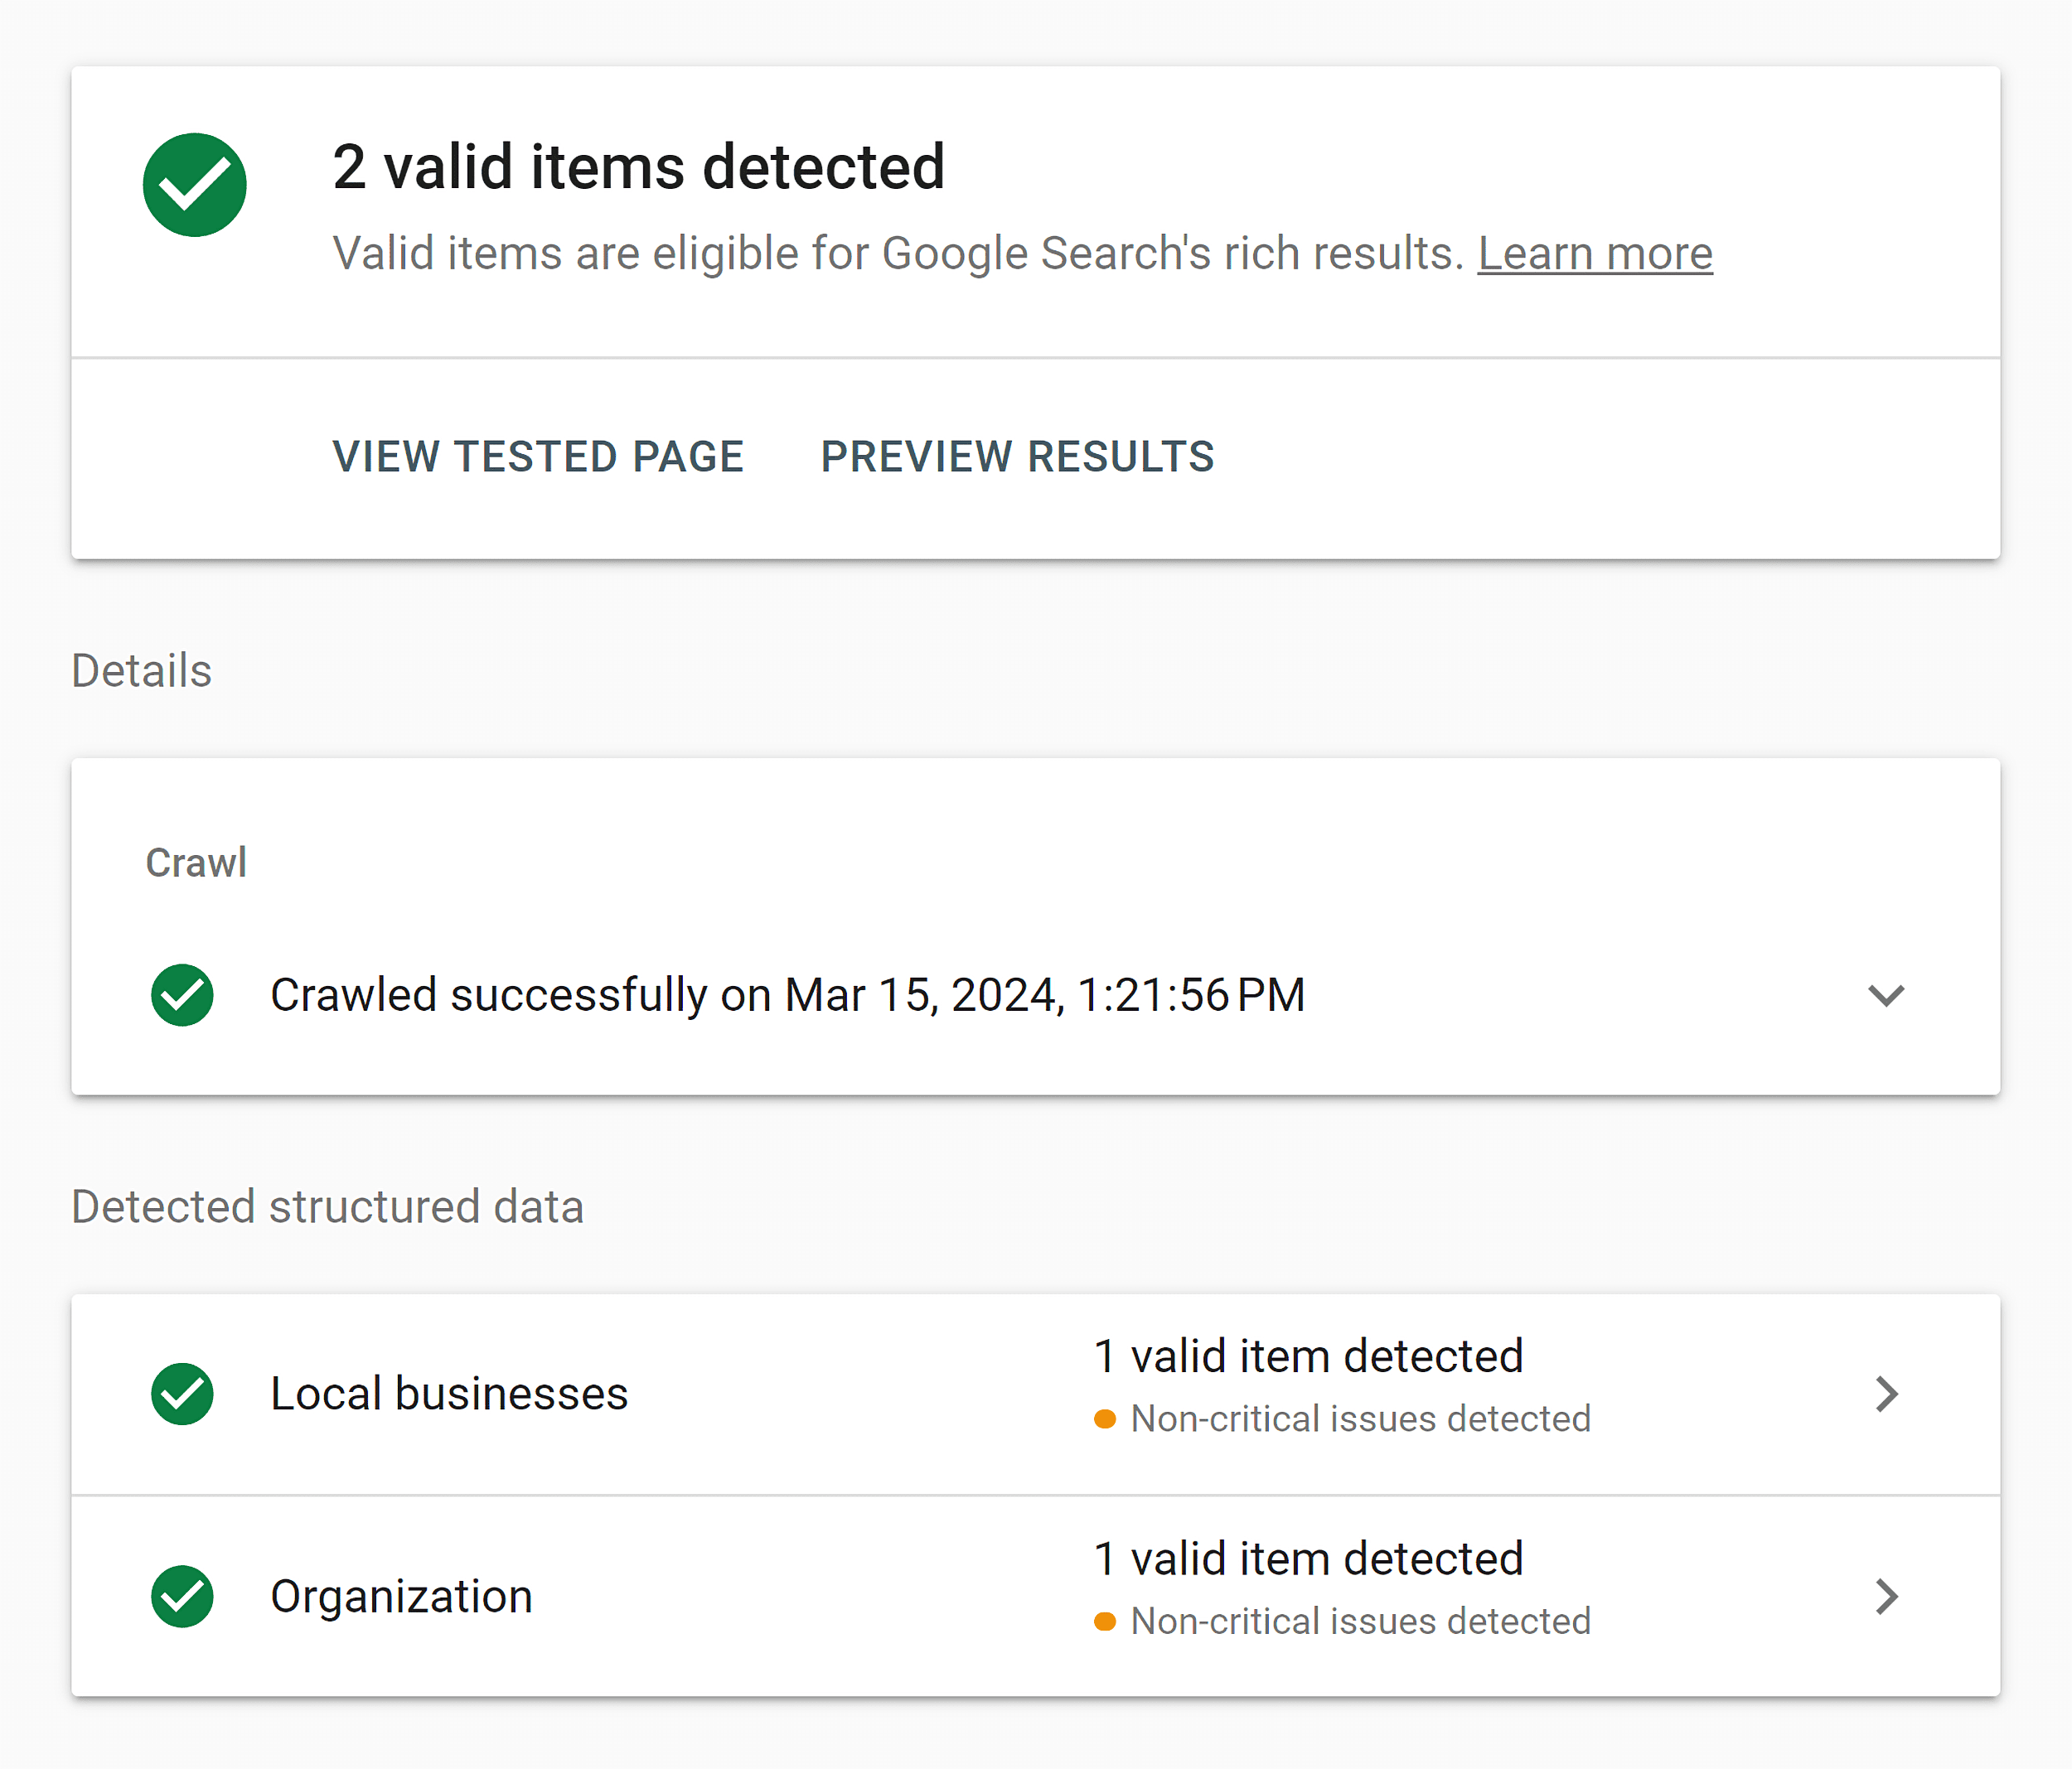Open Local businesses details via right arrow

[1886, 1393]
